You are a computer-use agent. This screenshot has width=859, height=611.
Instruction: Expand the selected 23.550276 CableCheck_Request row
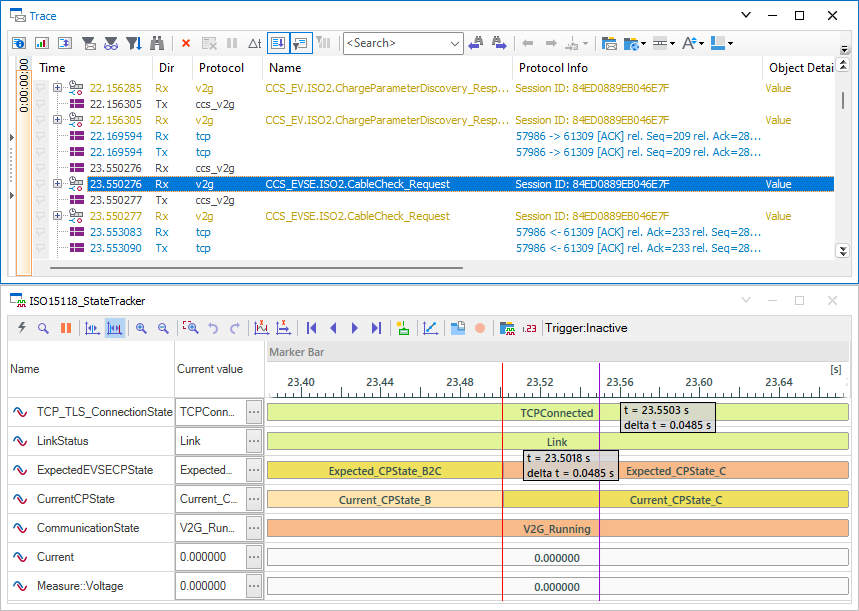tap(57, 184)
